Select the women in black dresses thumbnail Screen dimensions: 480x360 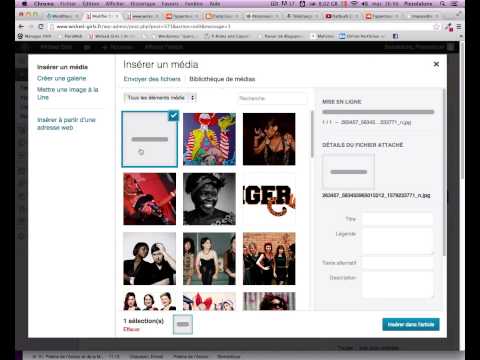tap(209, 259)
